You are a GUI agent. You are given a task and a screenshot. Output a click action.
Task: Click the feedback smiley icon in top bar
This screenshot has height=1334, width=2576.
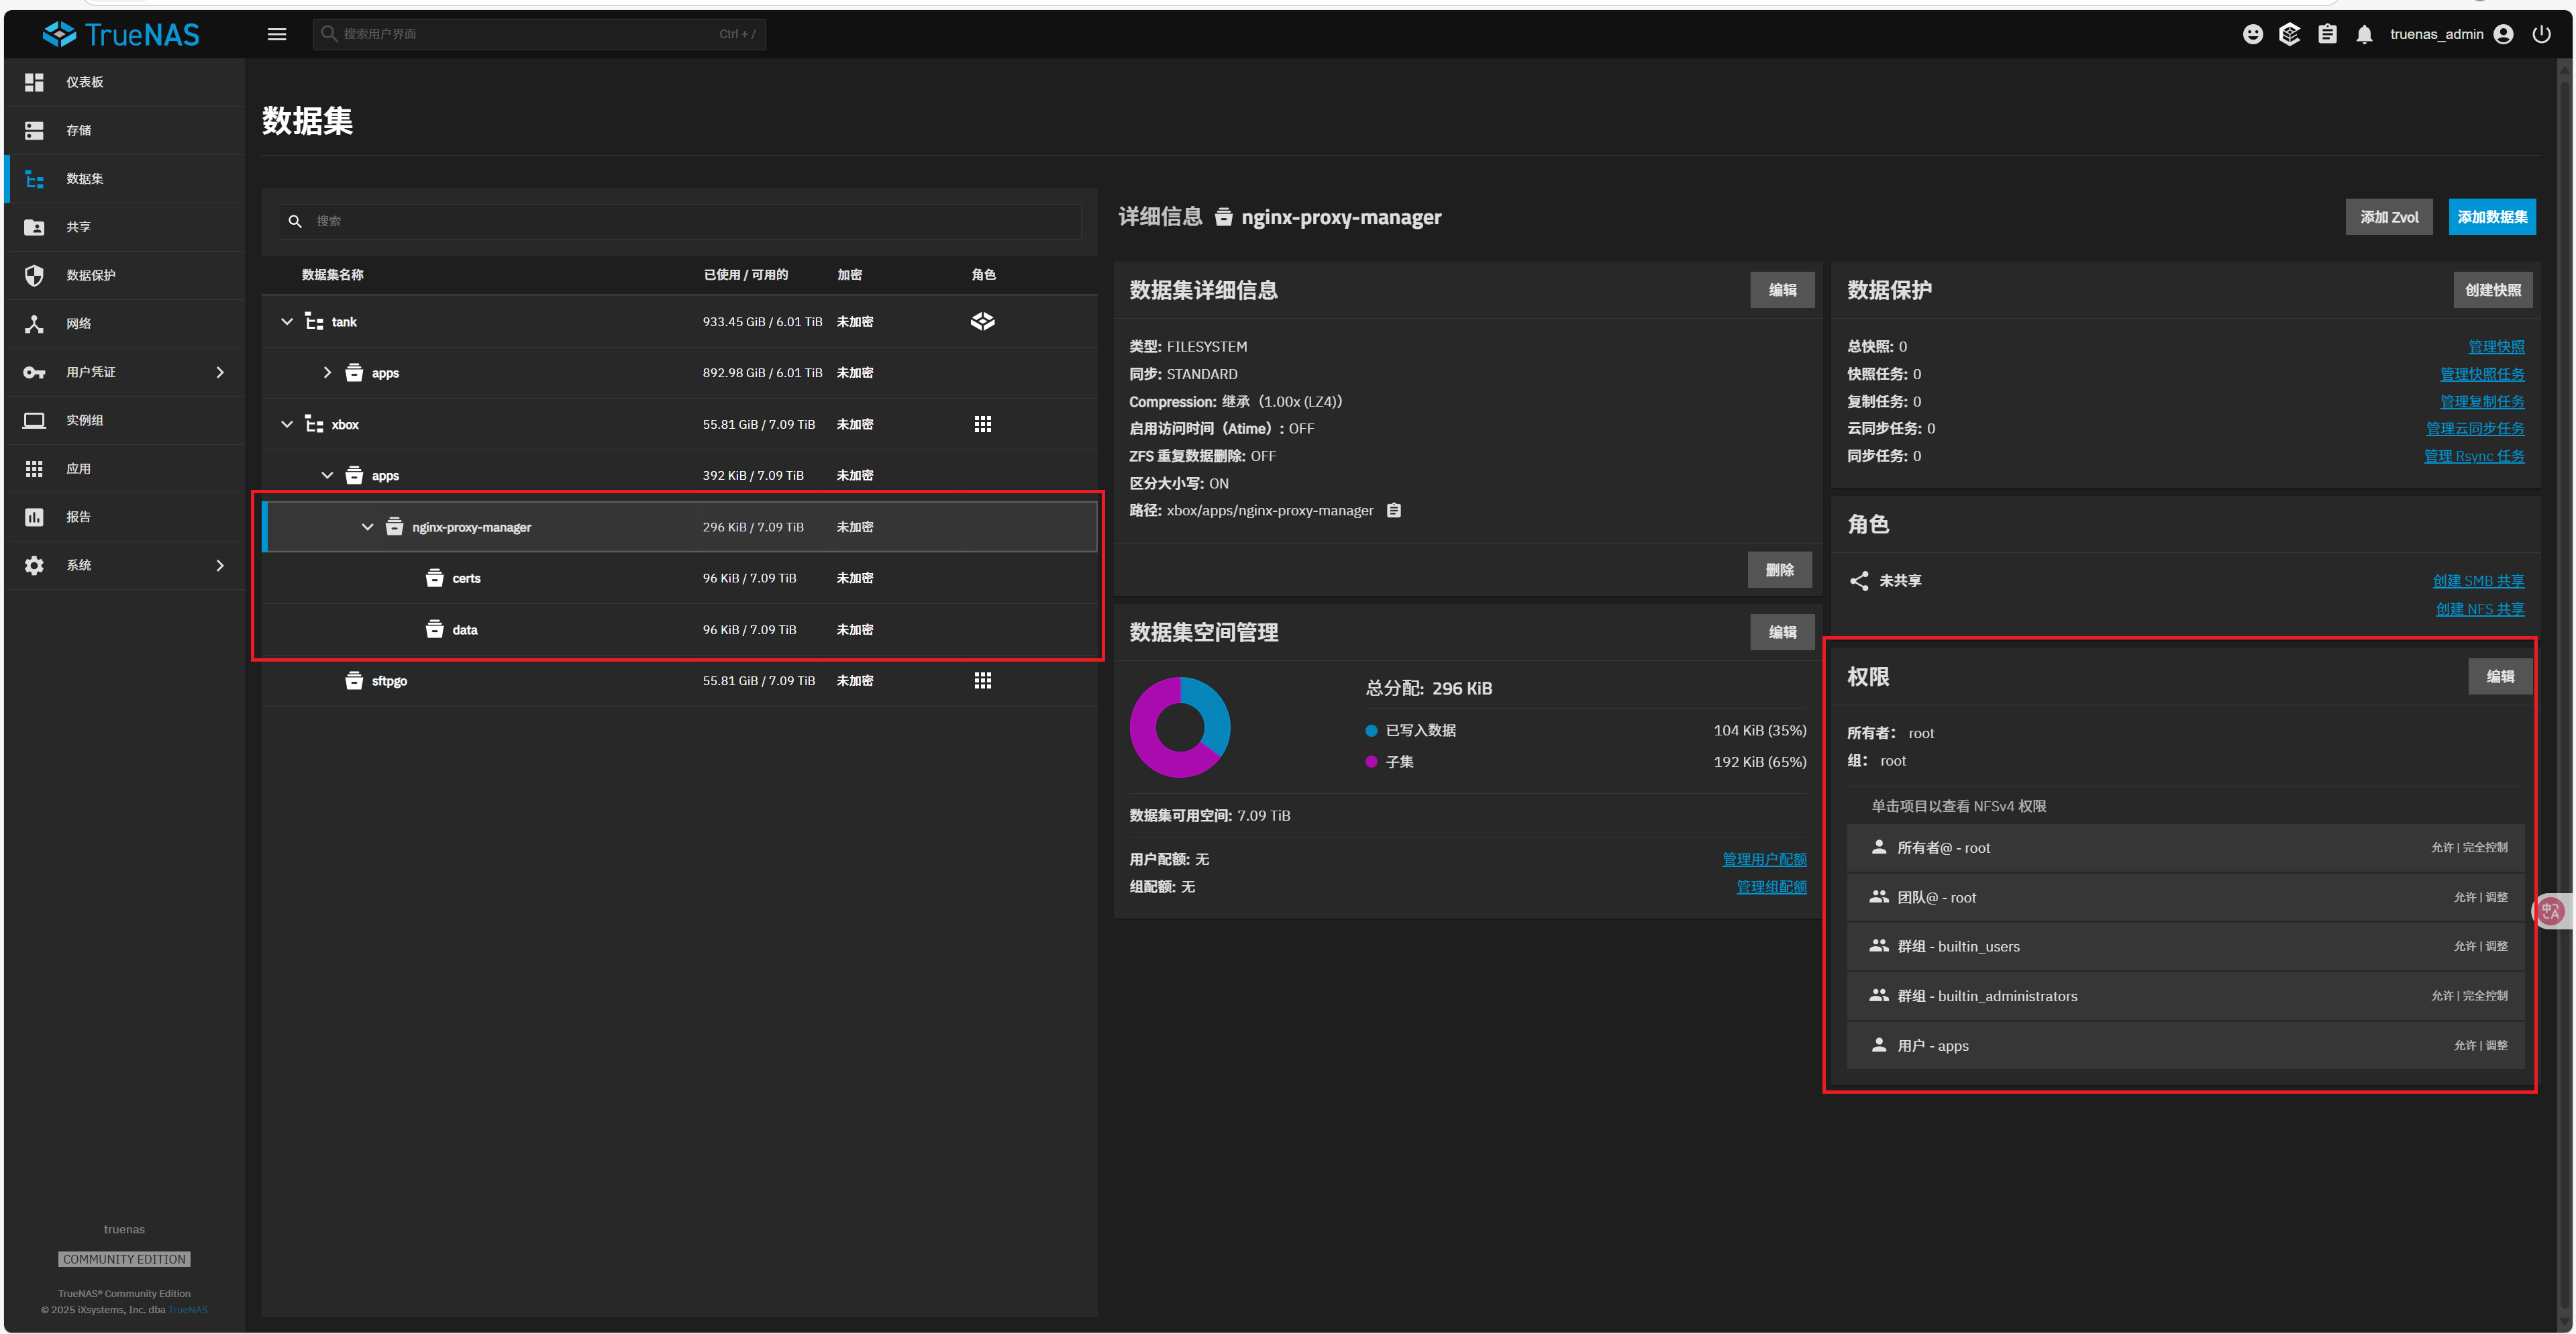point(2253,33)
